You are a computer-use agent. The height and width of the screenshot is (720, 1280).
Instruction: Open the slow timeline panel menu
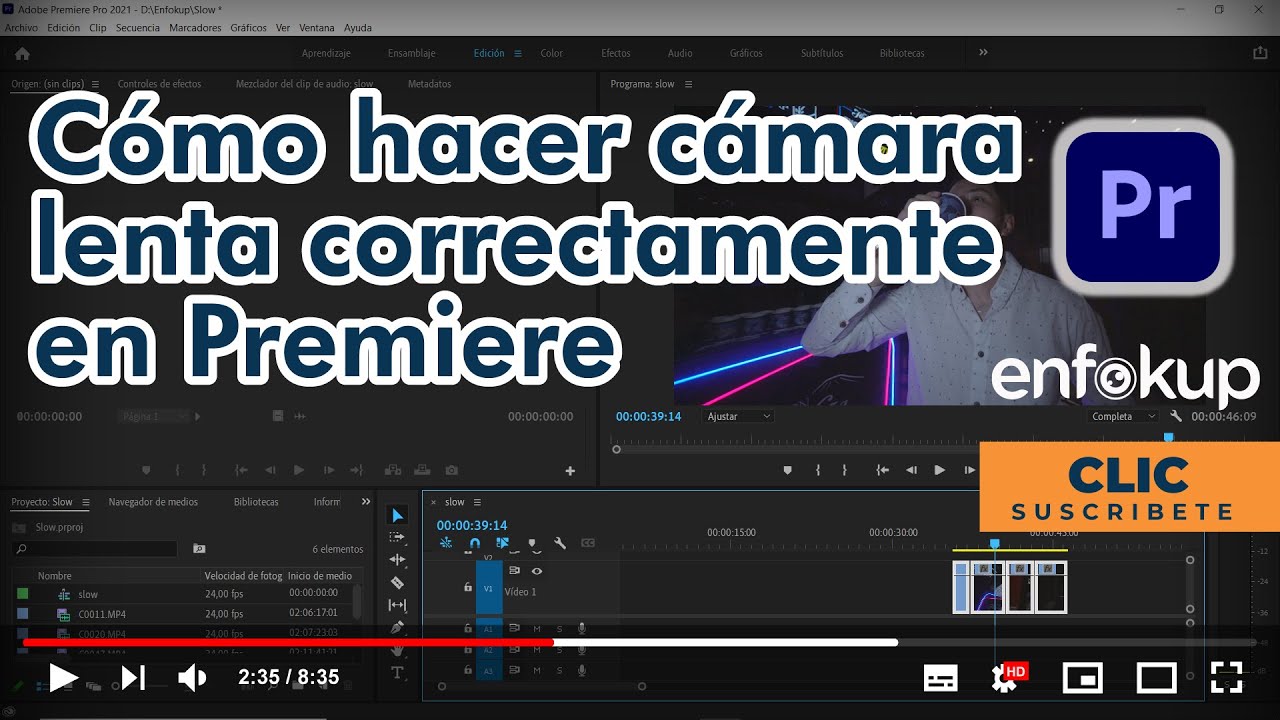point(477,502)
